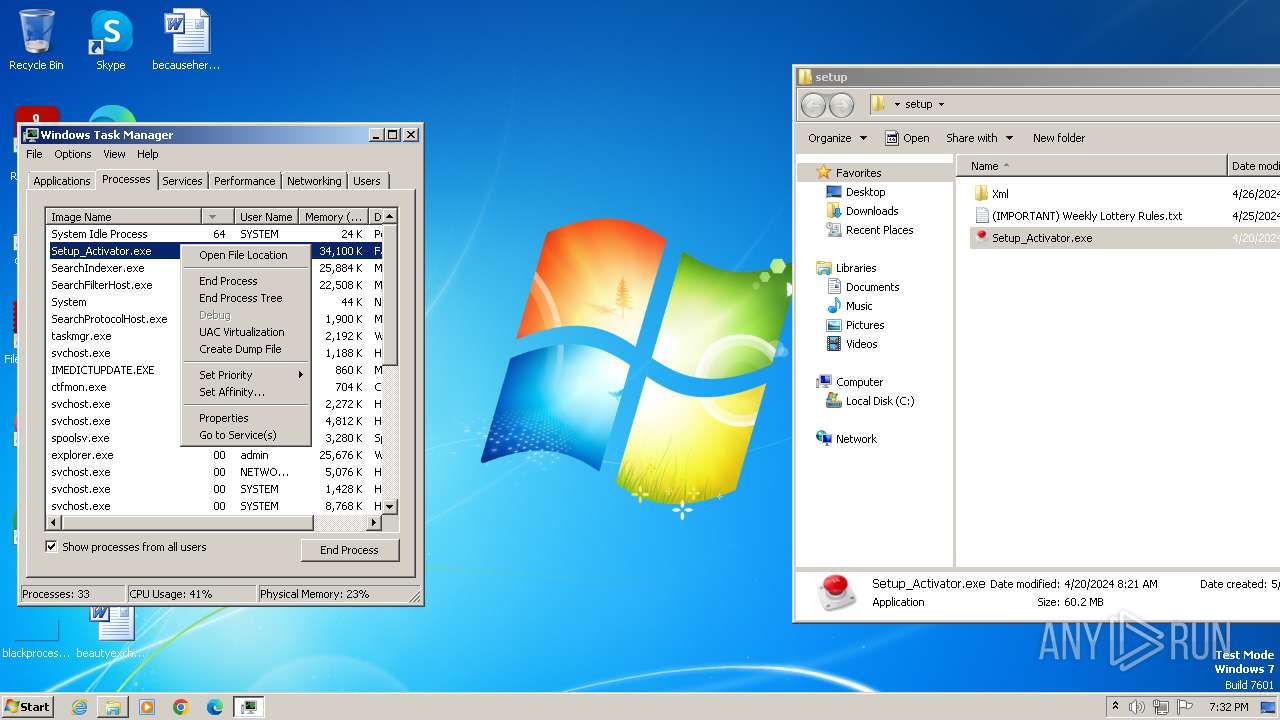Open the Pictures library

(x=865, y=325)
